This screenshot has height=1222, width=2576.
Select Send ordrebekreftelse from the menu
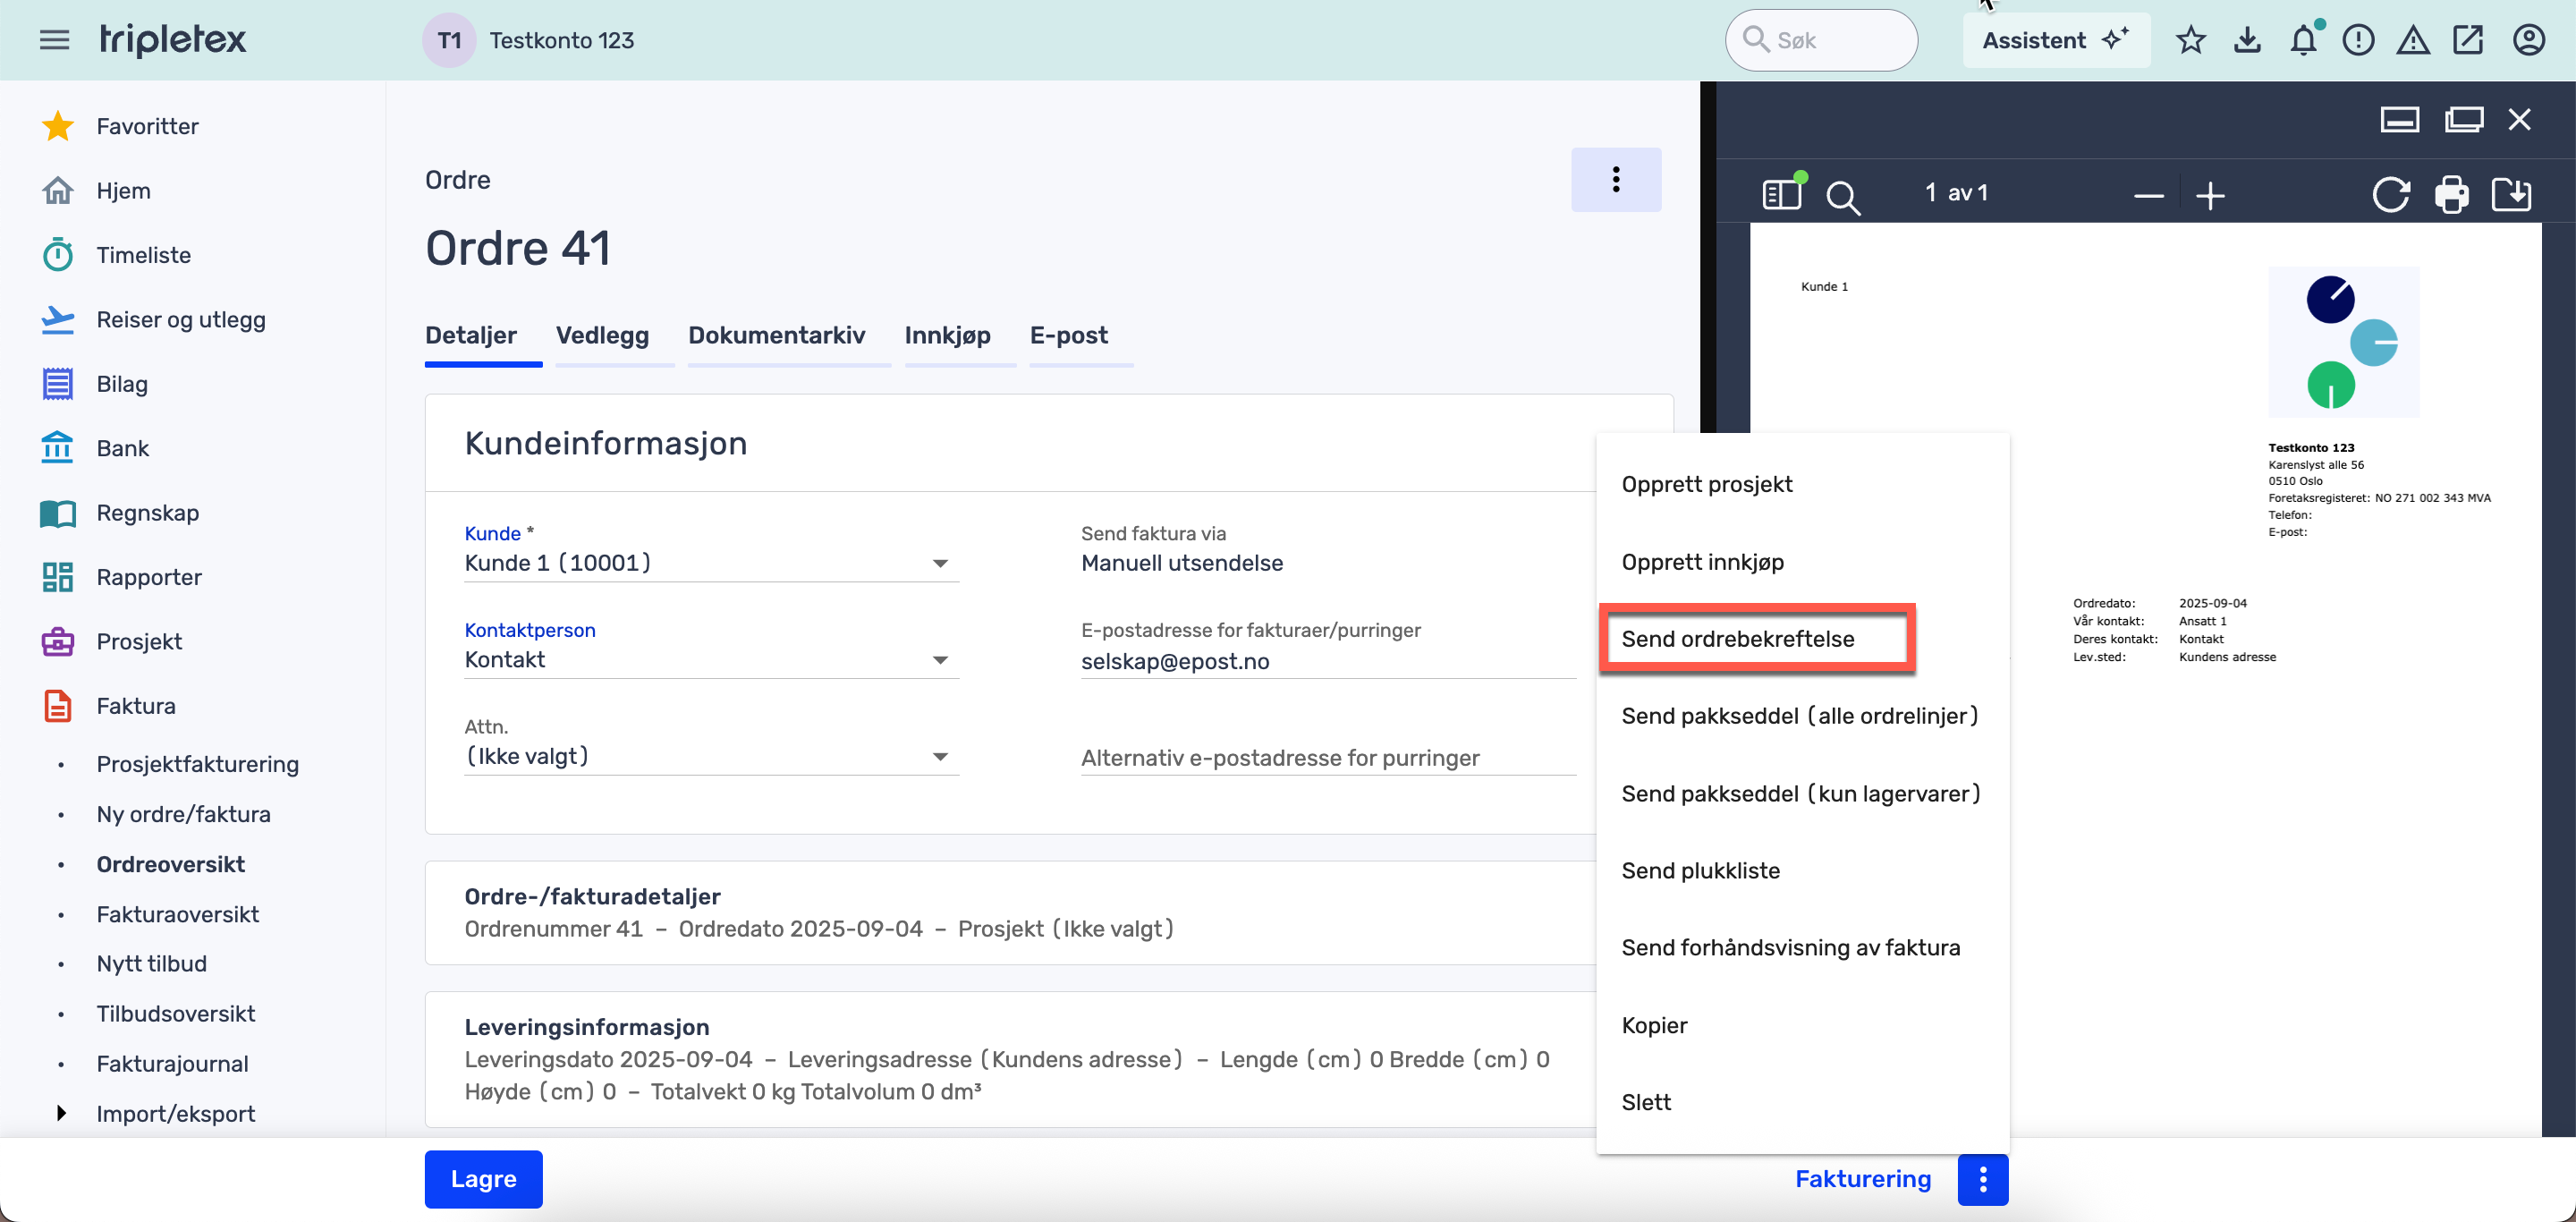(1737, 639)
